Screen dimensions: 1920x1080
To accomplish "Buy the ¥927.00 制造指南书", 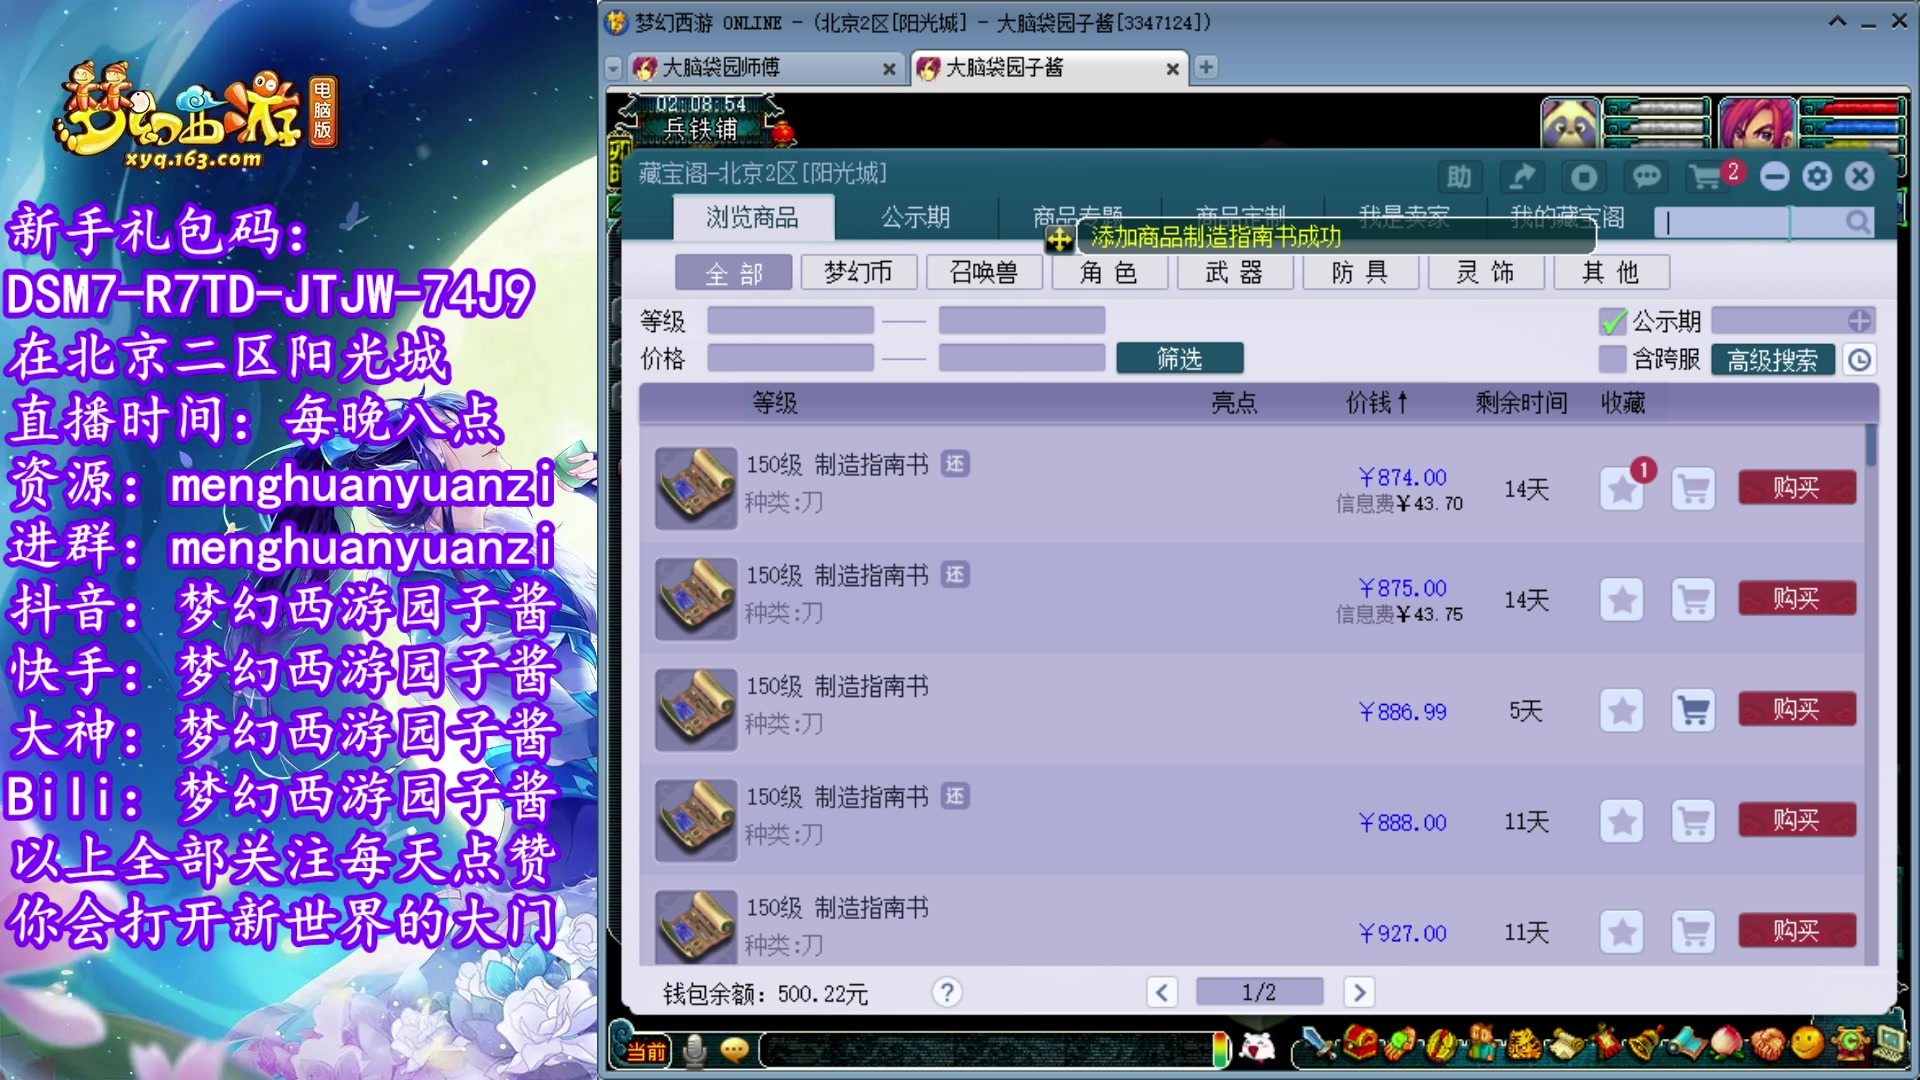I will (x=1797, y=931).
